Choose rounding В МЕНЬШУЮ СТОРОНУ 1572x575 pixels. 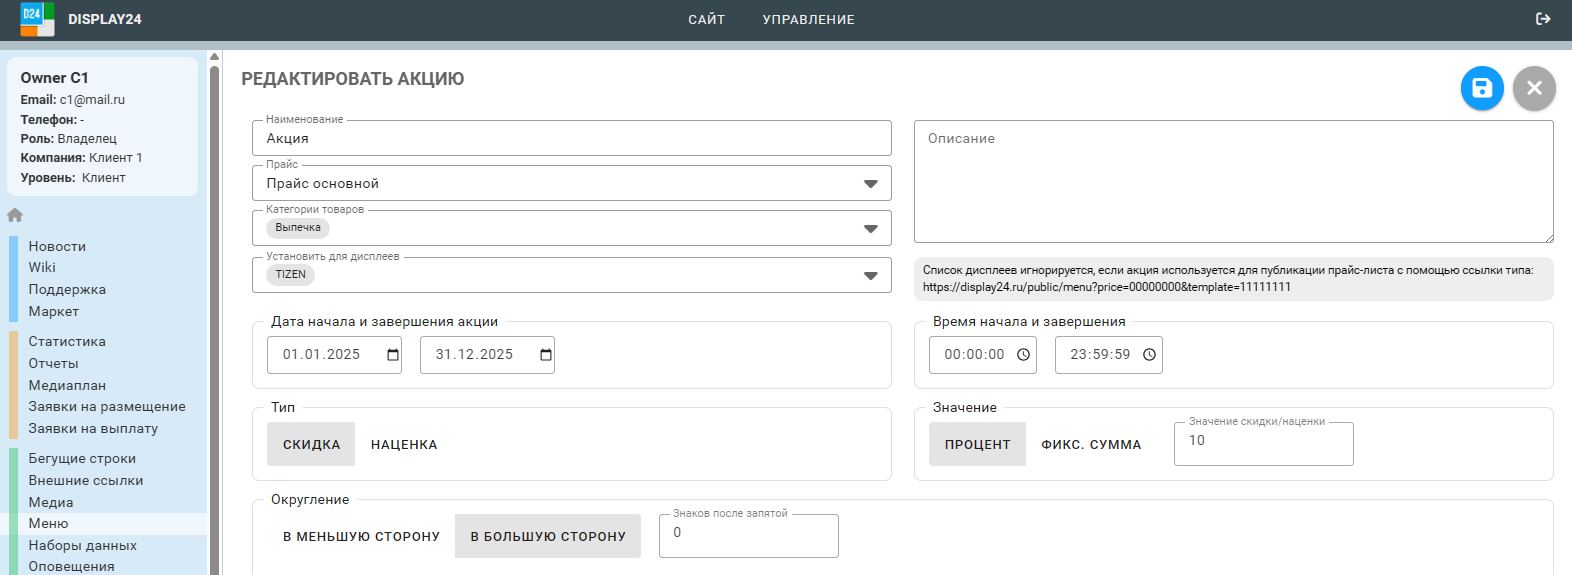[361, 537]
